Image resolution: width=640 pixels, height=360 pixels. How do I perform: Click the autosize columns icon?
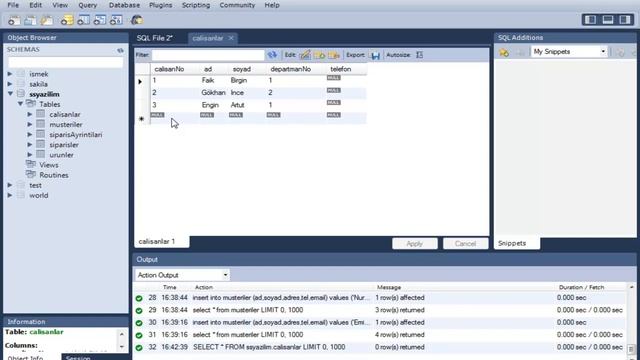point(419,55)
